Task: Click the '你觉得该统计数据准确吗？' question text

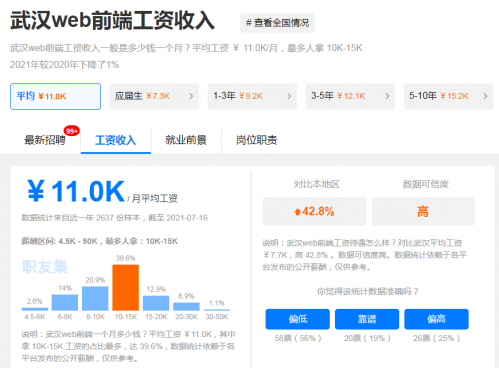Action: [367, 292]
